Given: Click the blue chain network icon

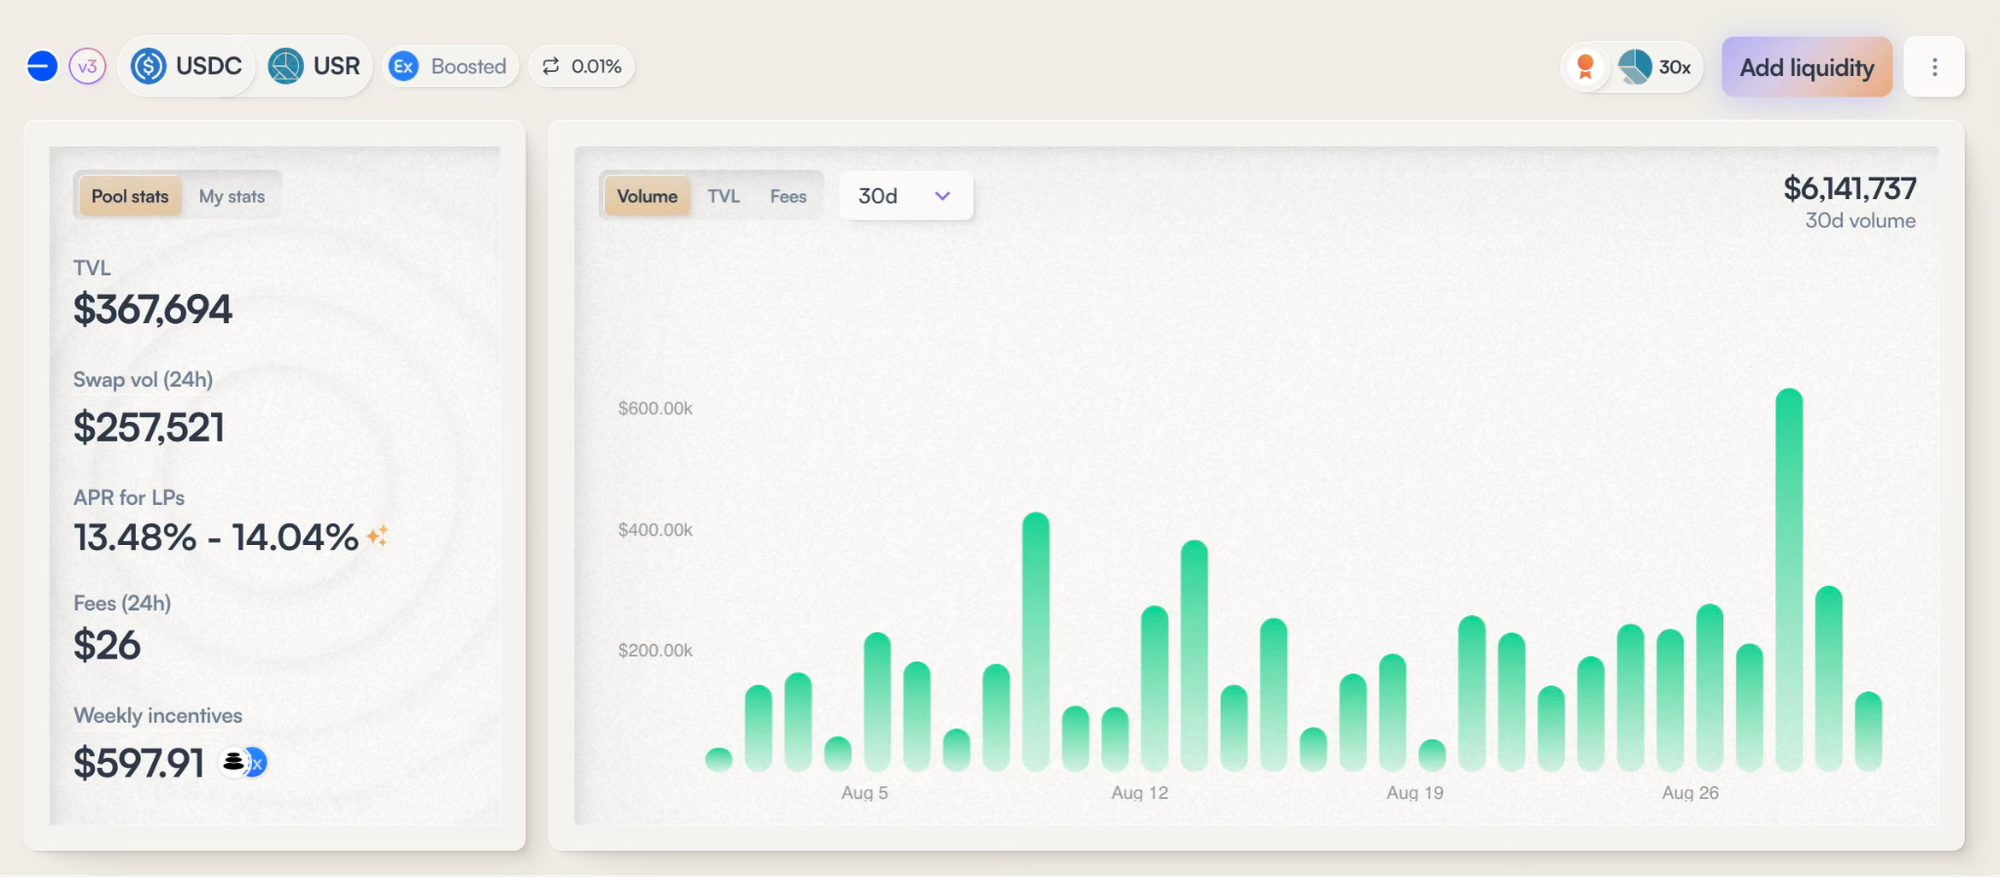Looking at the screenshot, I should [x=42, y=67].
